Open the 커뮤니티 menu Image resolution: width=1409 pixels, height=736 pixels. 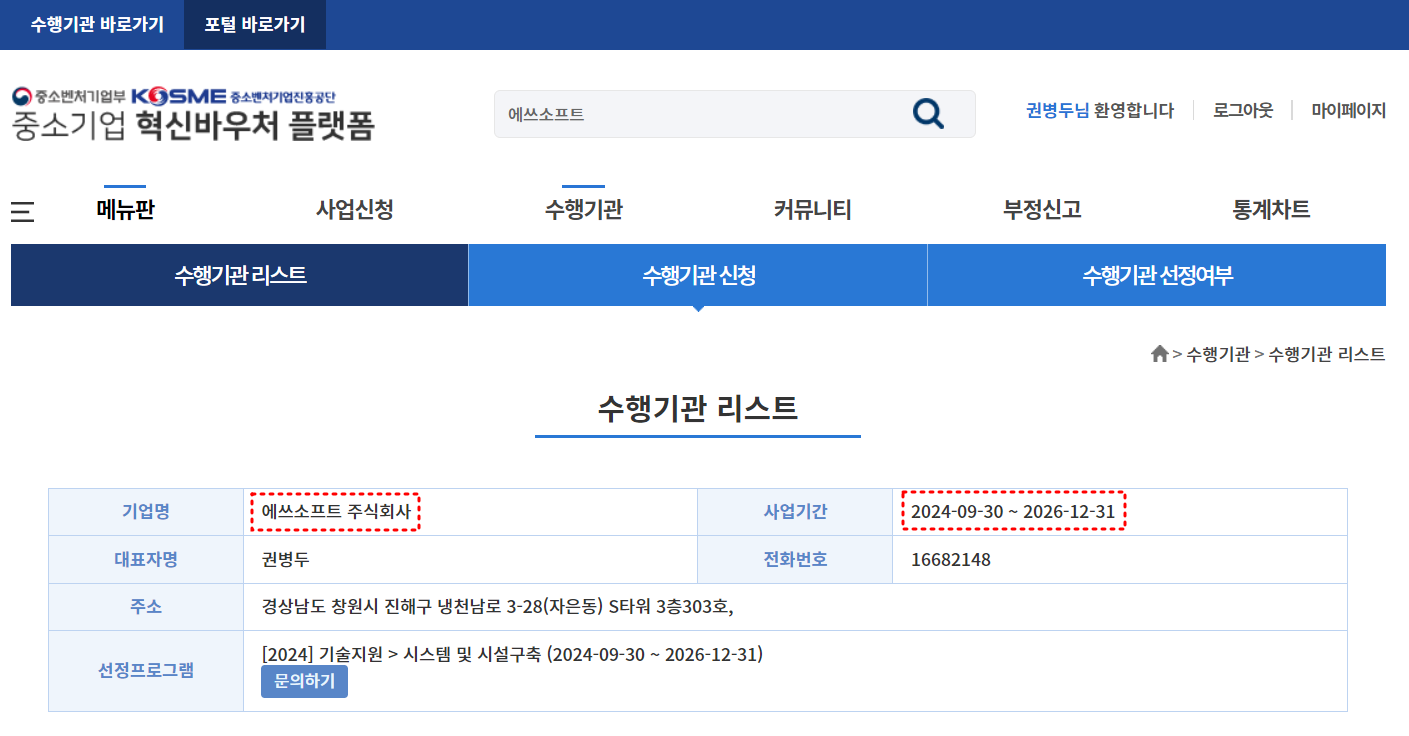click(x=812, y=210)
